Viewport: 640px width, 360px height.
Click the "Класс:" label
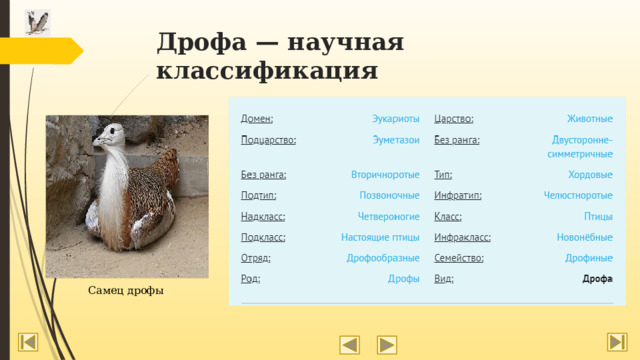pos(448,217)
